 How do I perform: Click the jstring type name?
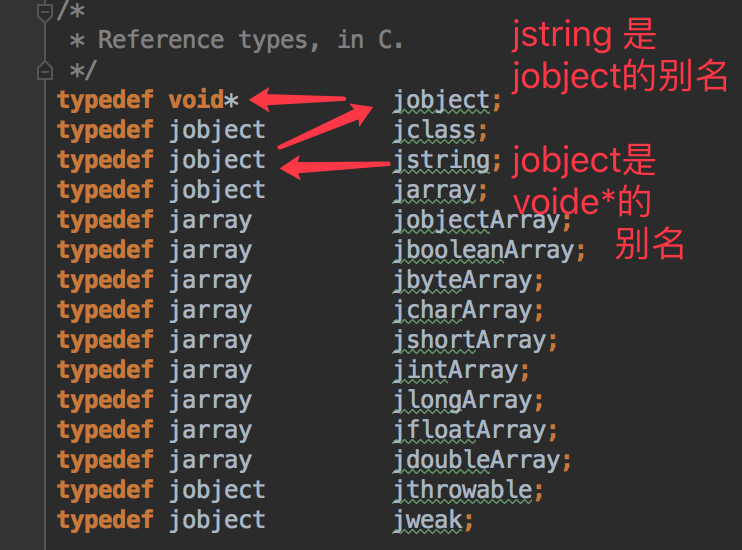pos(441,160)
